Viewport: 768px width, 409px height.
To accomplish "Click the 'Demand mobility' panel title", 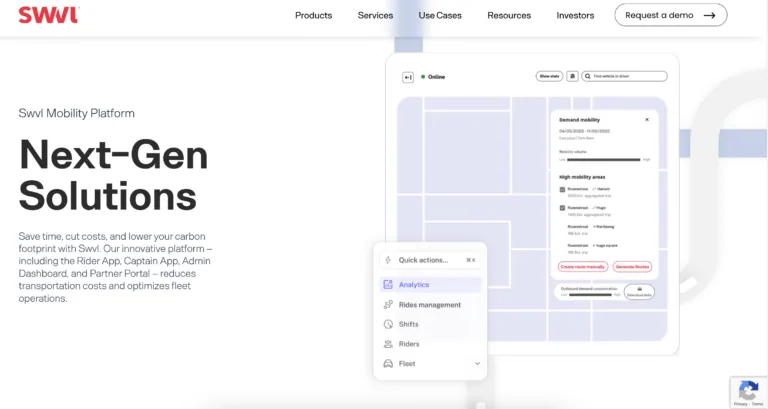I will coord(579,120).
